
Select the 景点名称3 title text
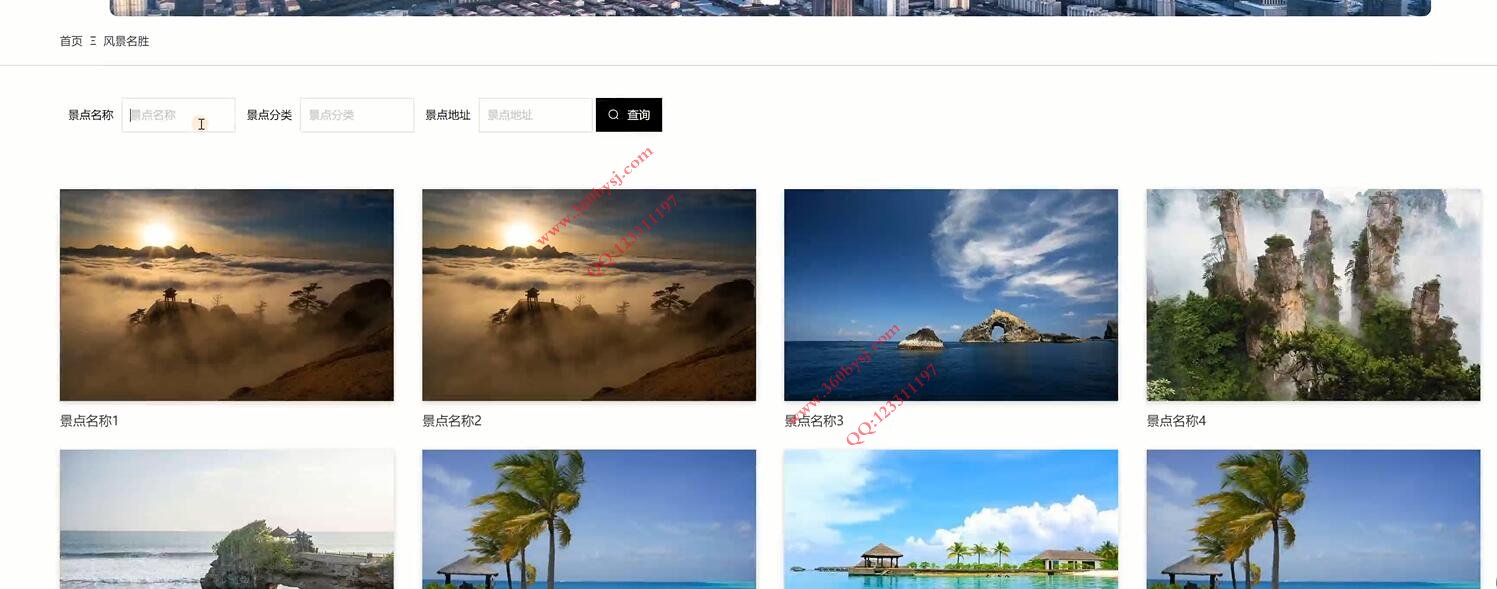(814, 421)
